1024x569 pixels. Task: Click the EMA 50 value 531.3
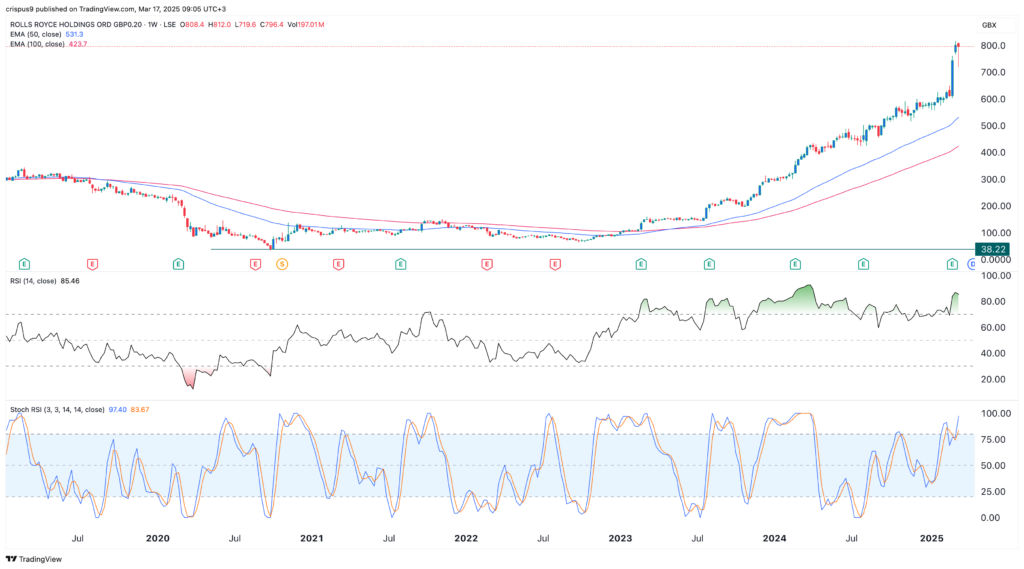coord(74,34)
